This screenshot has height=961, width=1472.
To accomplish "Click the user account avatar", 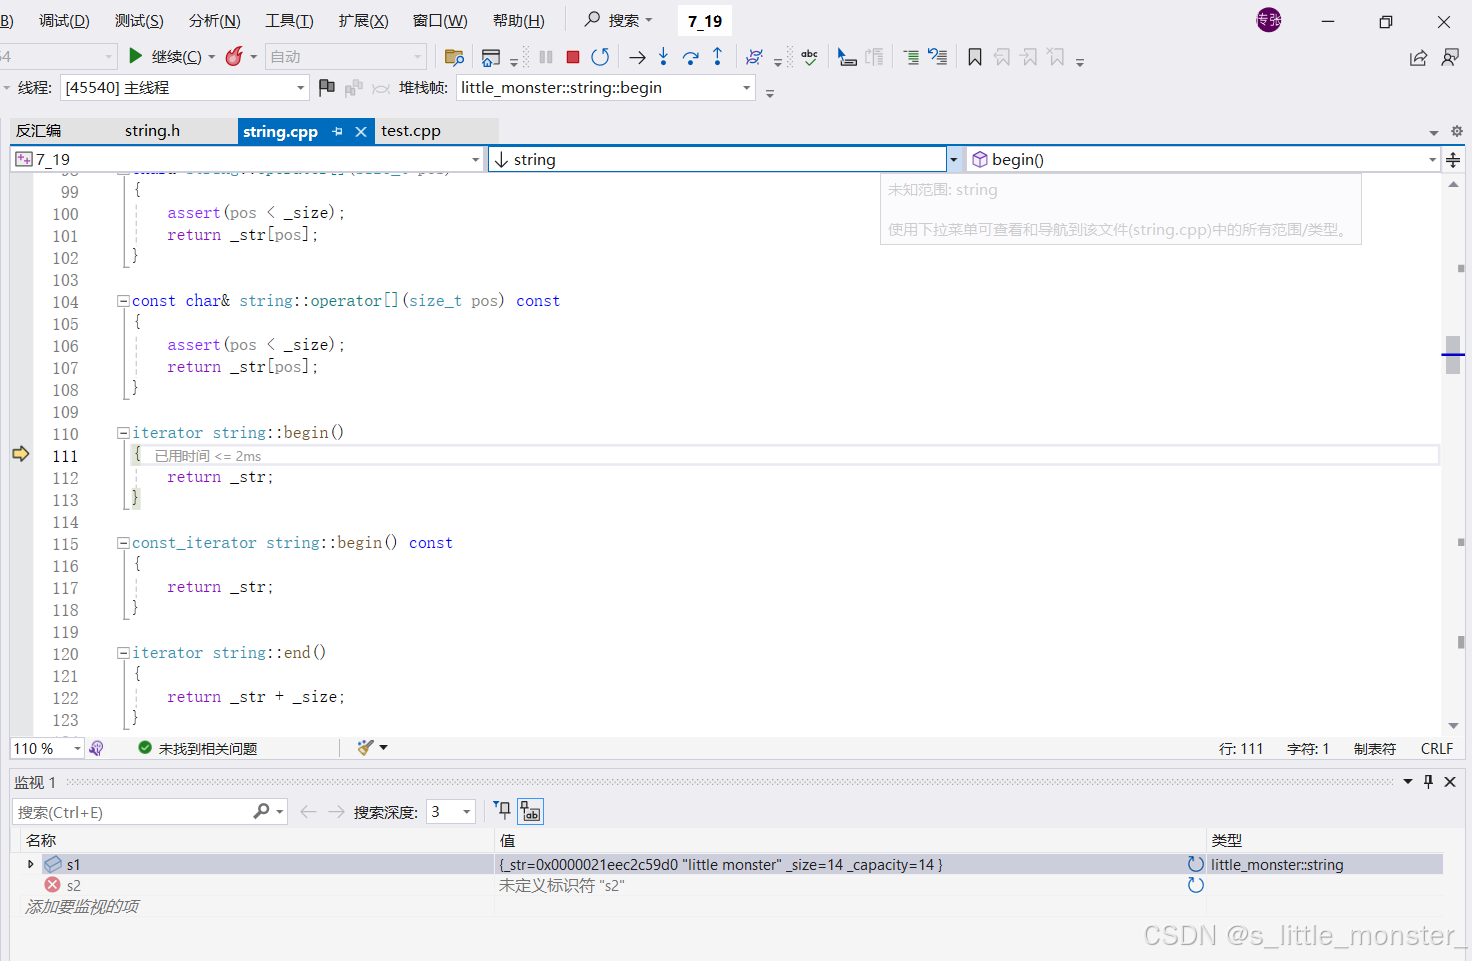I will (x=1269, y=20).
